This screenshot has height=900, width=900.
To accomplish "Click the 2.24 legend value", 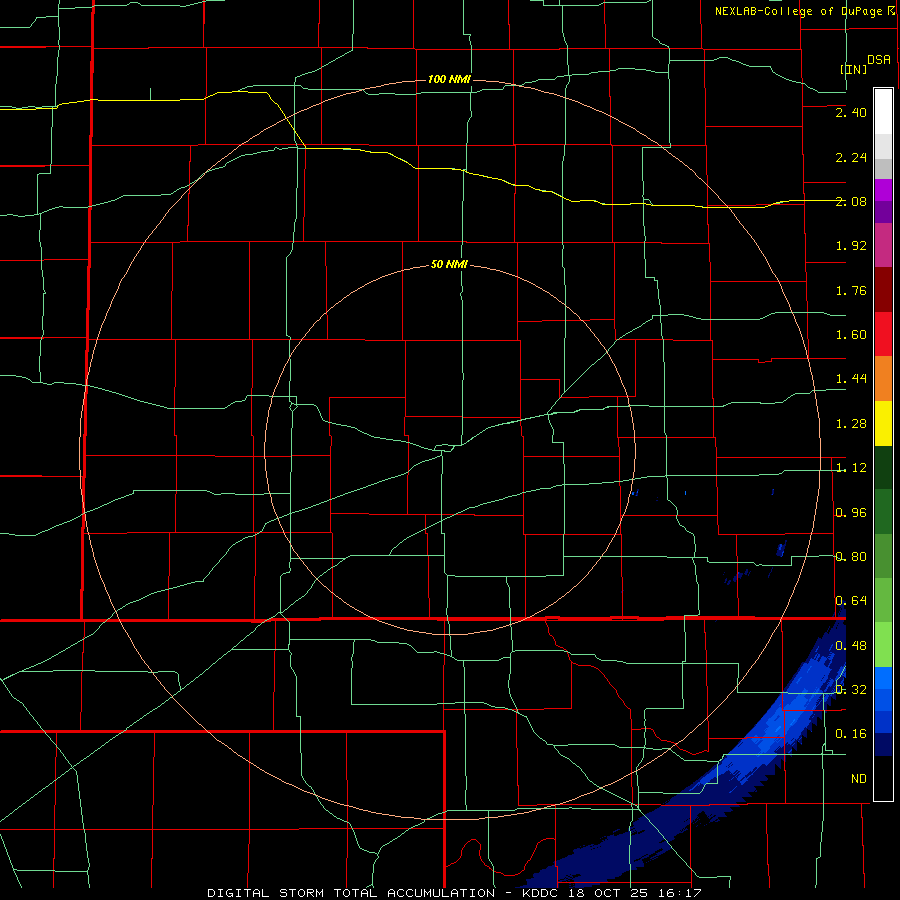I will [851, 157].
